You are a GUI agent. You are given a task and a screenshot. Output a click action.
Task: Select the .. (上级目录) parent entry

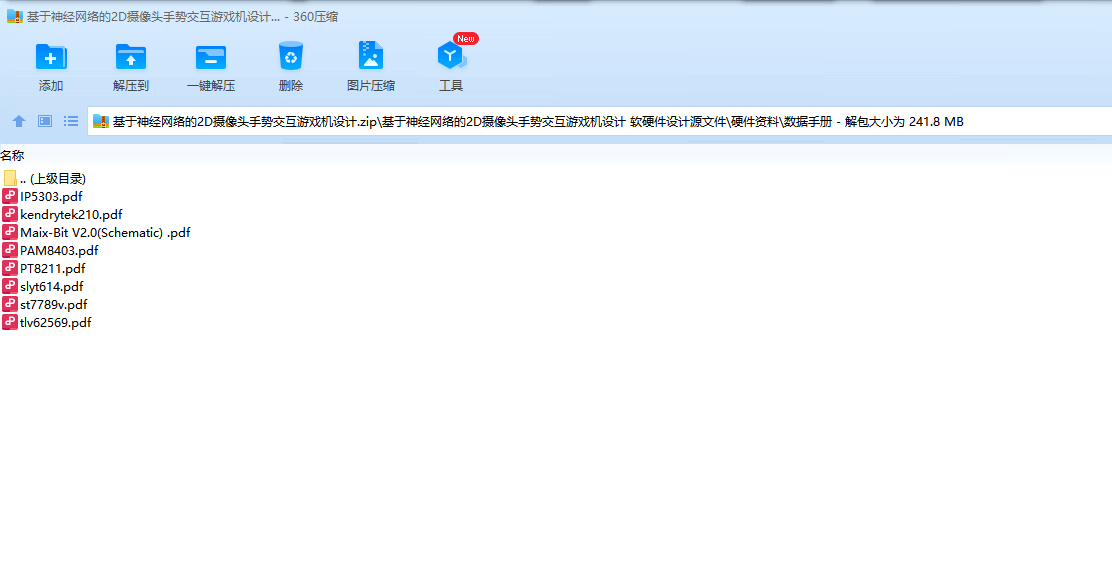(x=53, y=178)
